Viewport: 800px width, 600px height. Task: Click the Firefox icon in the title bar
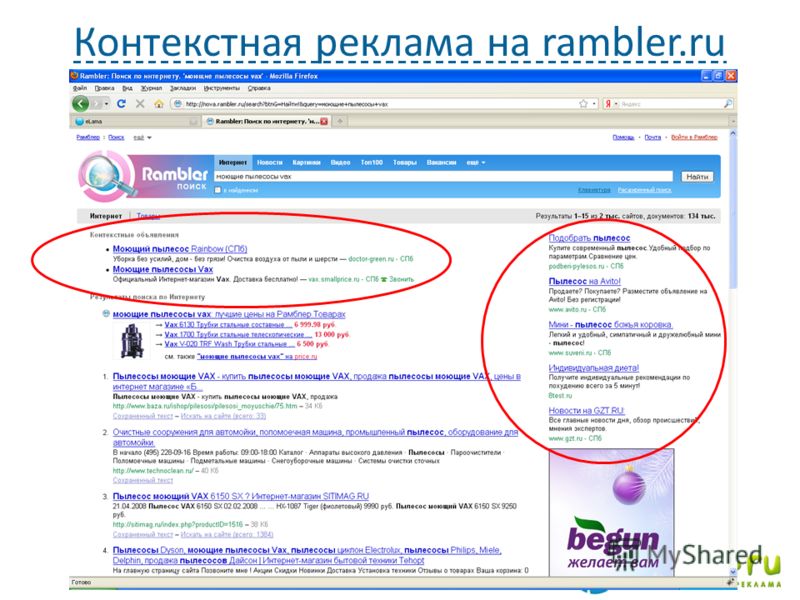[x=74, y=76]
